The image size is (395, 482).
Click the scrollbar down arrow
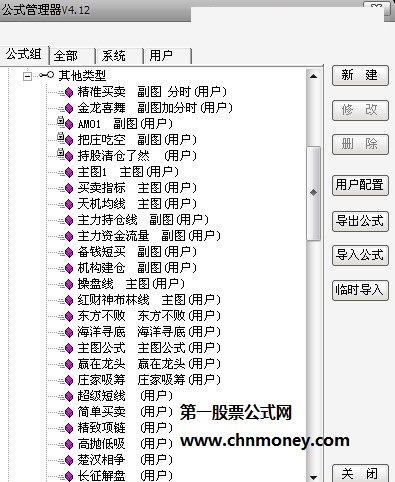coord(313,477)
